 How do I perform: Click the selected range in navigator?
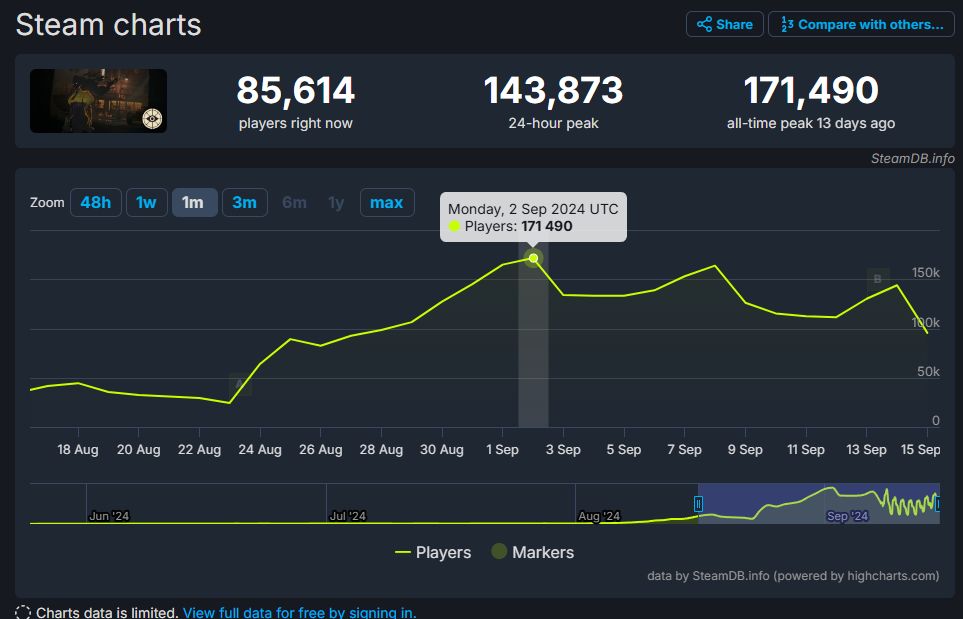click(x=819, y=504)
